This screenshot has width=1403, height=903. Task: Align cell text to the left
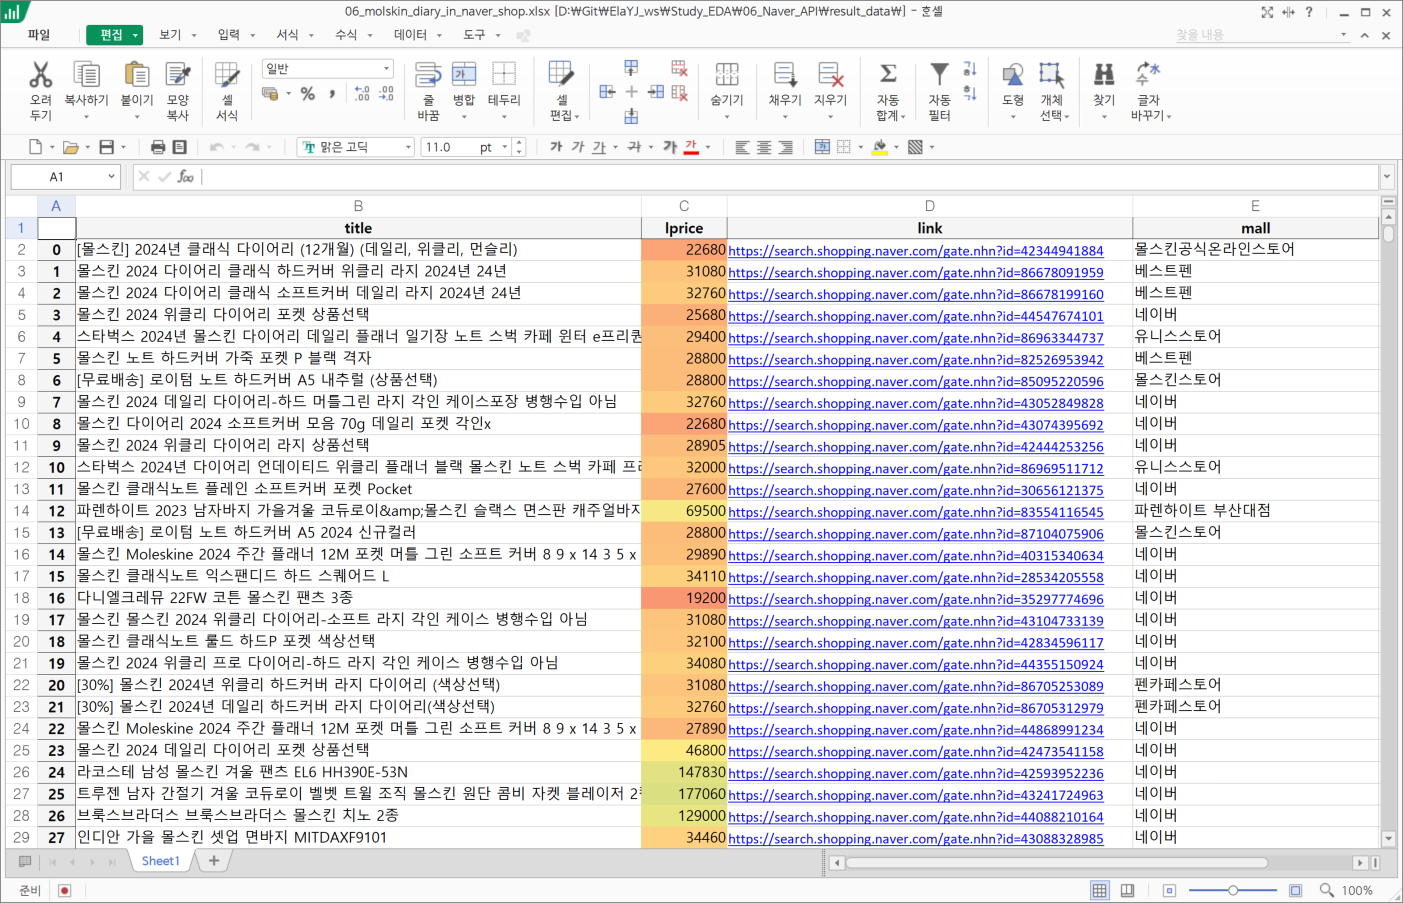742,147
